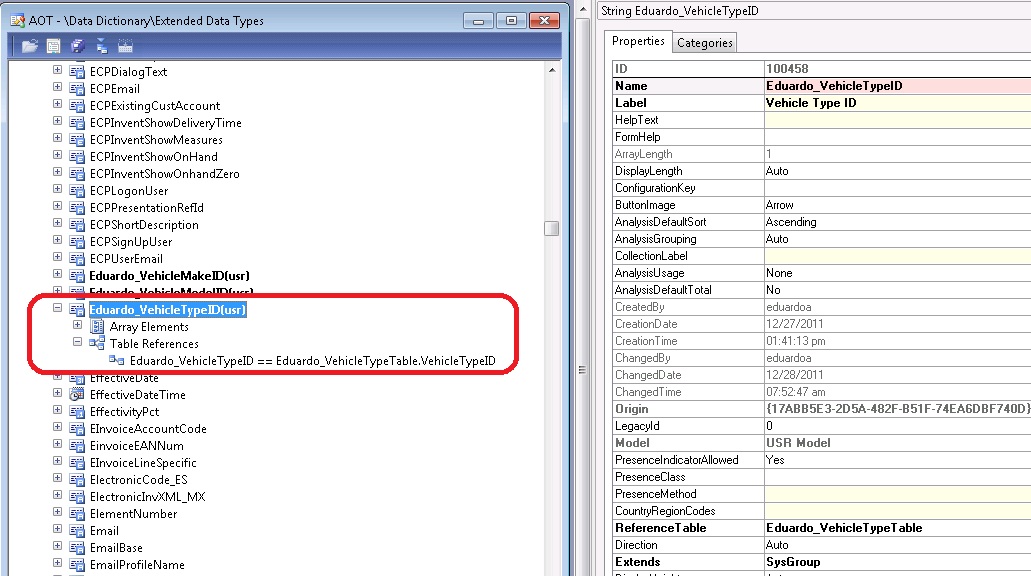Click the ButtonImage value Arrow

(x=898, y=205)
